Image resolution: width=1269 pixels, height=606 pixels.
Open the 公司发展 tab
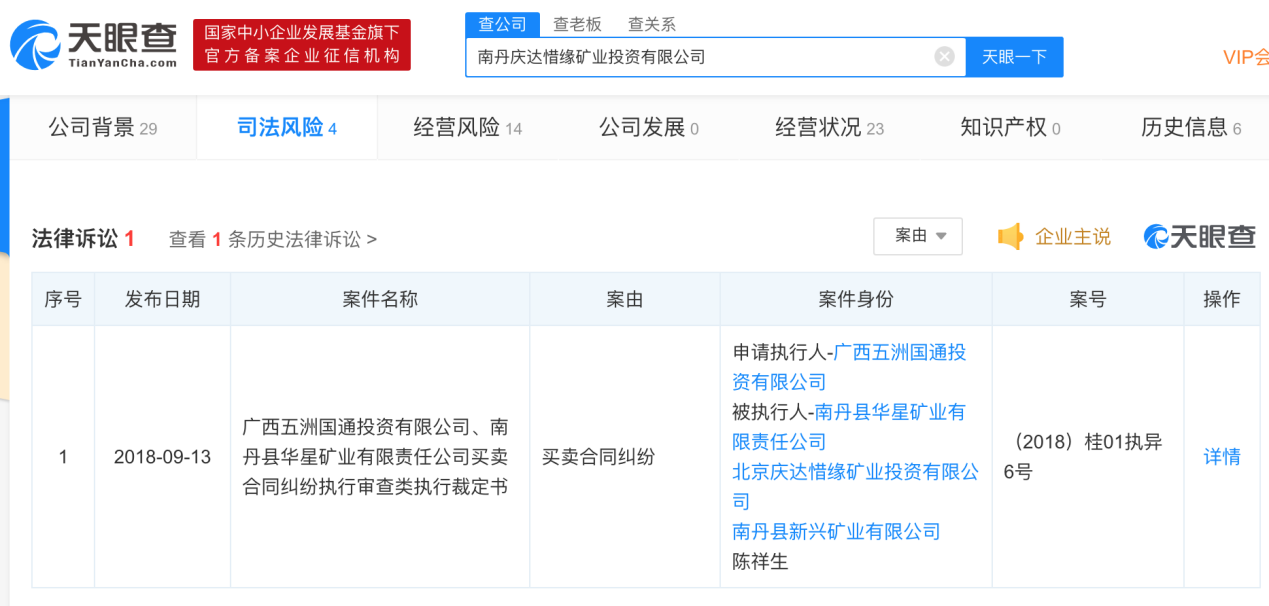(649, 128)
